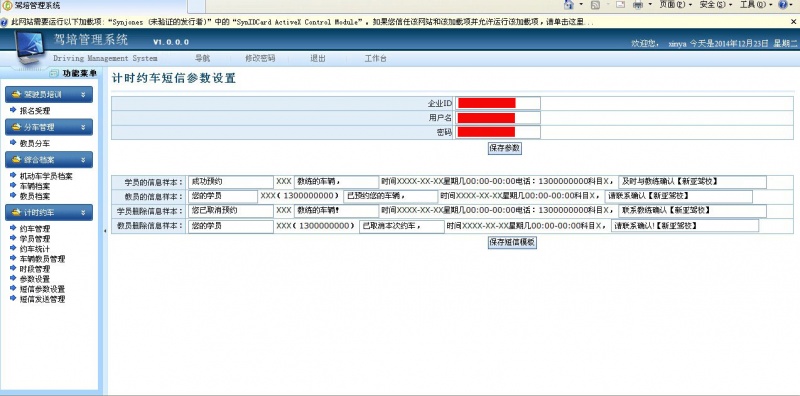Select 工作台 in top navigation
Viewport: 800px width, 396px height.
click(376, 58)
